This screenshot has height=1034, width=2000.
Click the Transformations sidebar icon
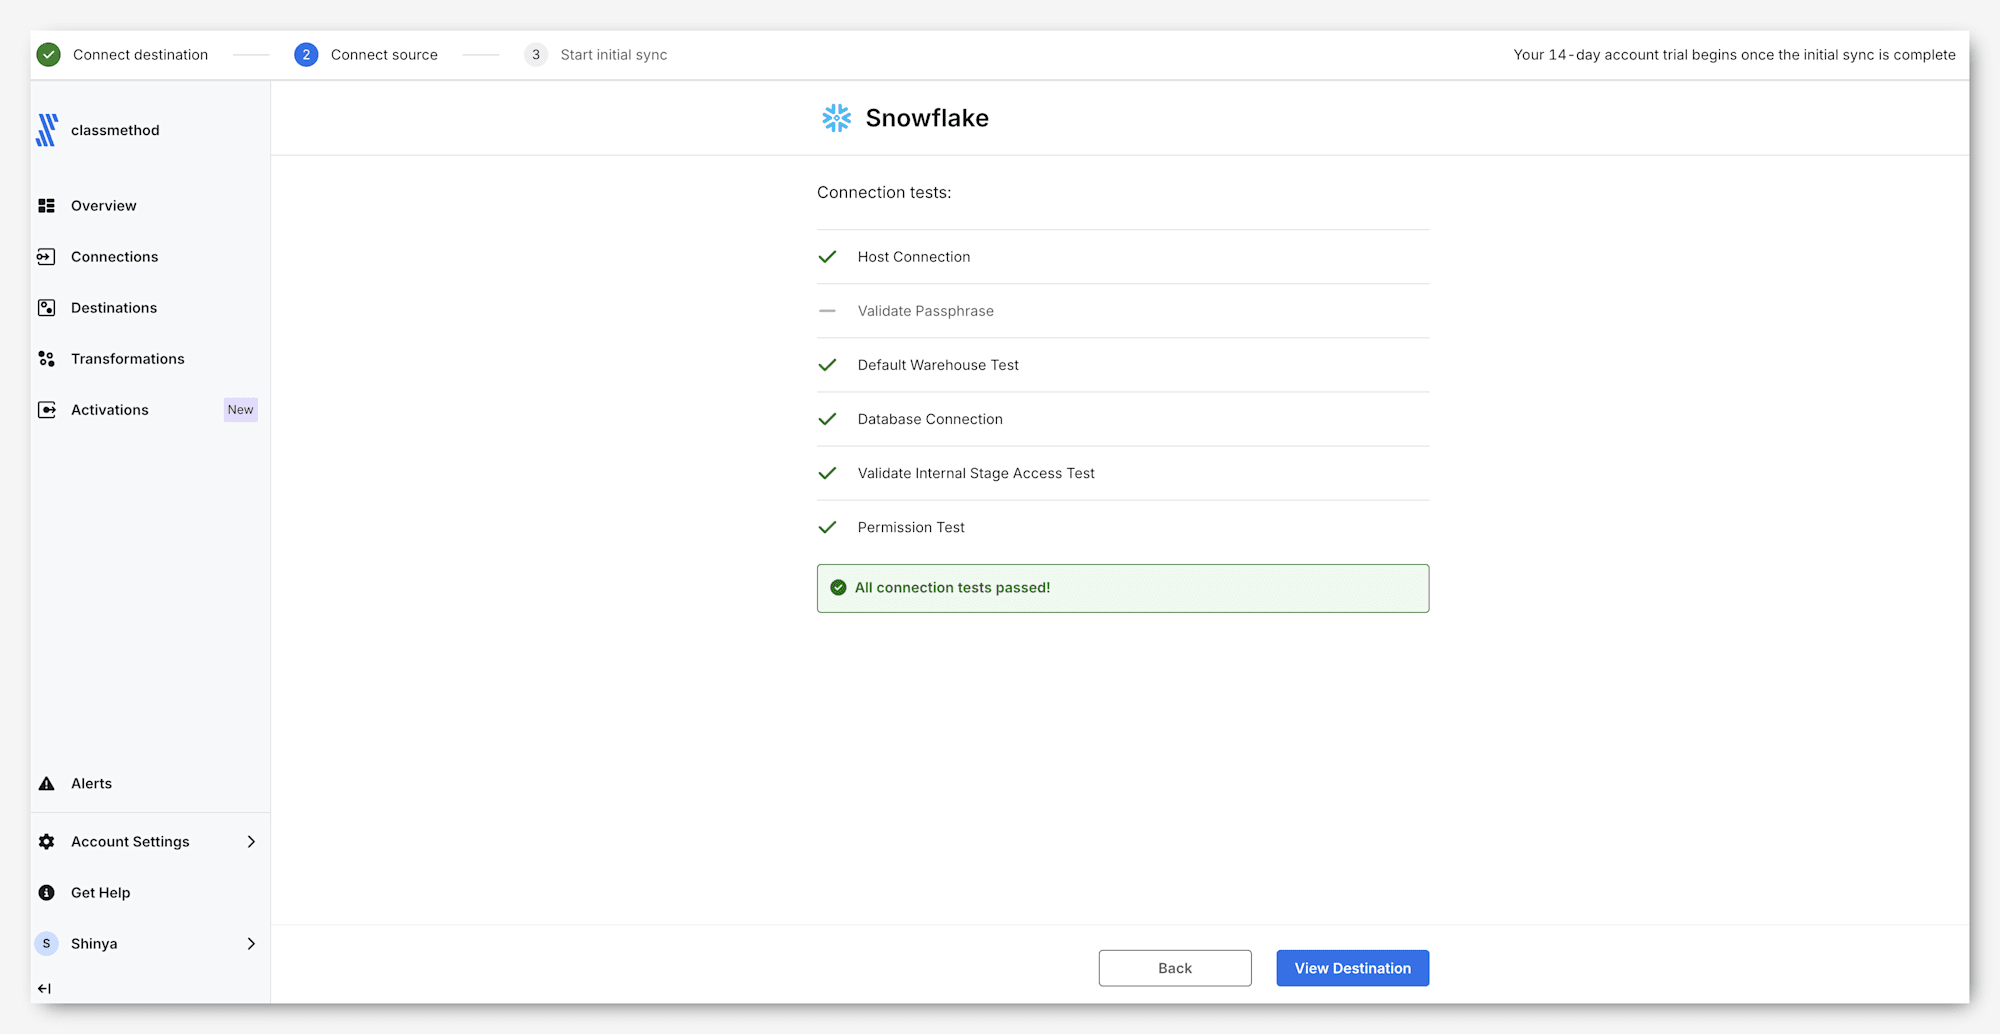46,359
